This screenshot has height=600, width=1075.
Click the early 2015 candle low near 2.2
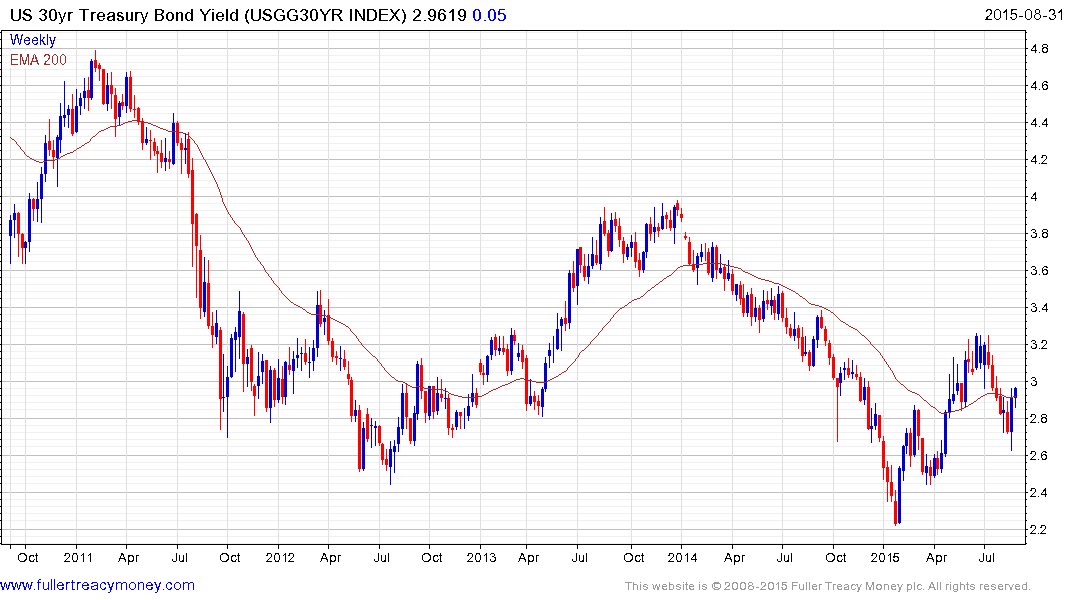(897, 521)
